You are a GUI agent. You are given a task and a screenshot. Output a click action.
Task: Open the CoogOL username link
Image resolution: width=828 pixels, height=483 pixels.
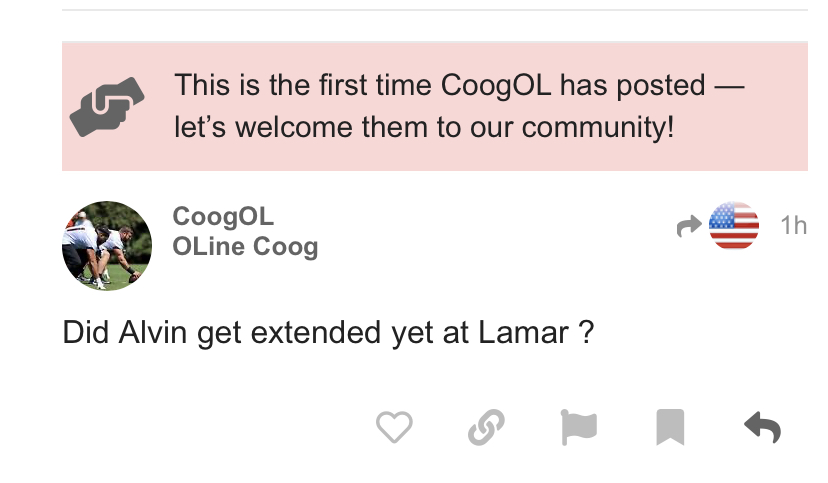(x=223, y=217)
